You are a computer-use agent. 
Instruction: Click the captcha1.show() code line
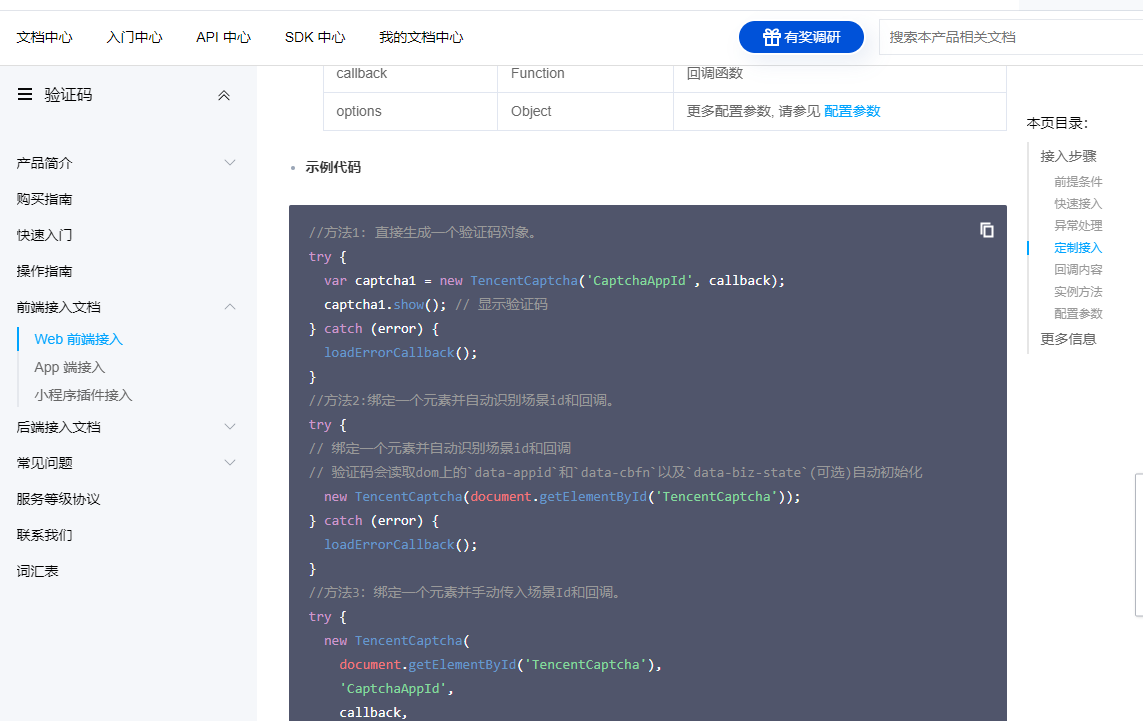tap(435, 304)
